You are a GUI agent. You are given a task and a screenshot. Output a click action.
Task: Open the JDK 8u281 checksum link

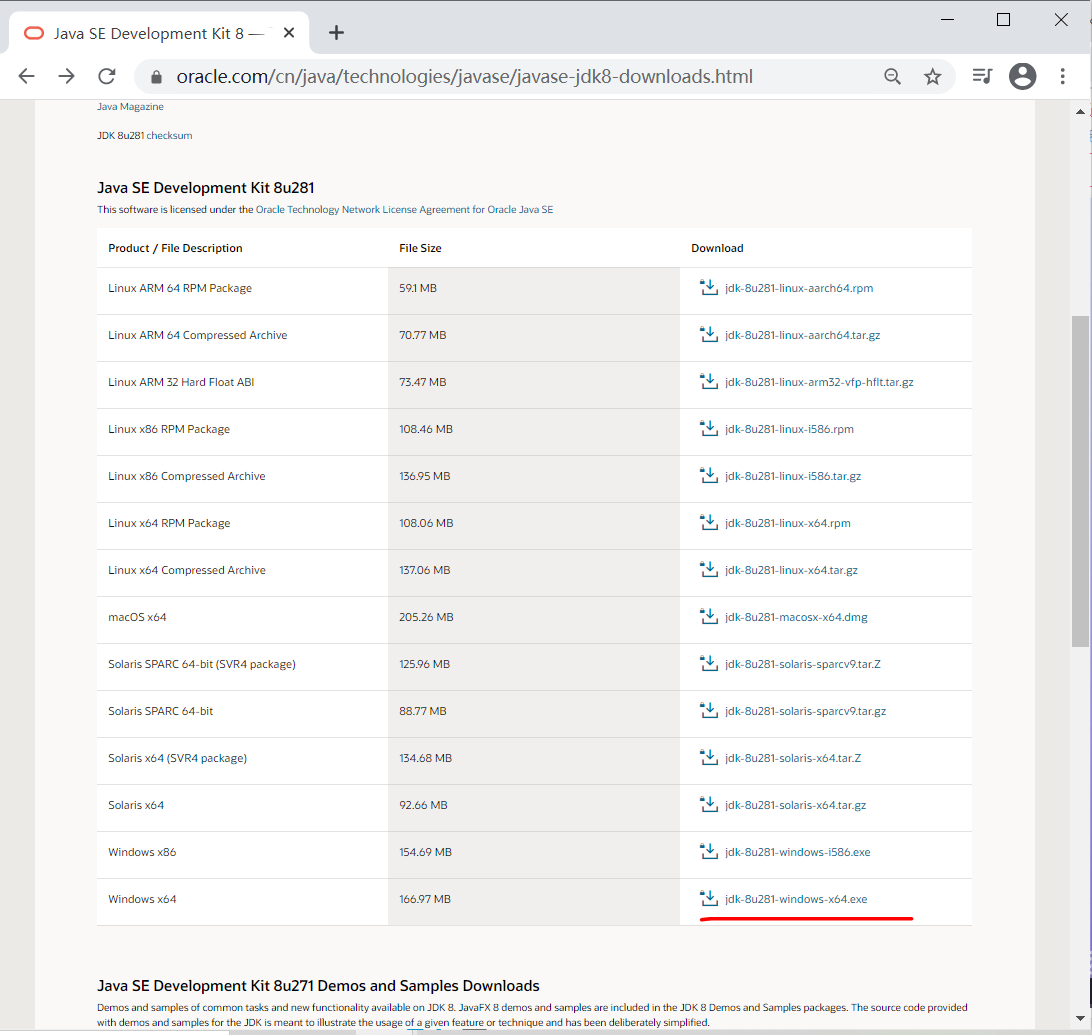[169, 135]
